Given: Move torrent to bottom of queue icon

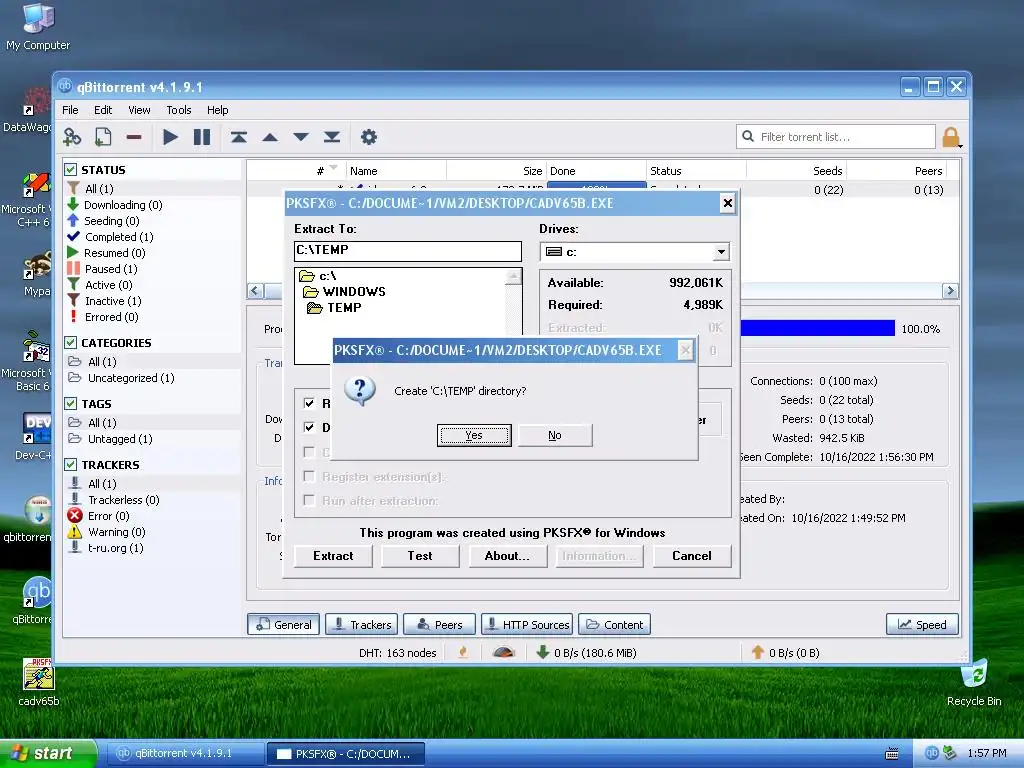Looking at the screenshot, I should pos(332,137).
